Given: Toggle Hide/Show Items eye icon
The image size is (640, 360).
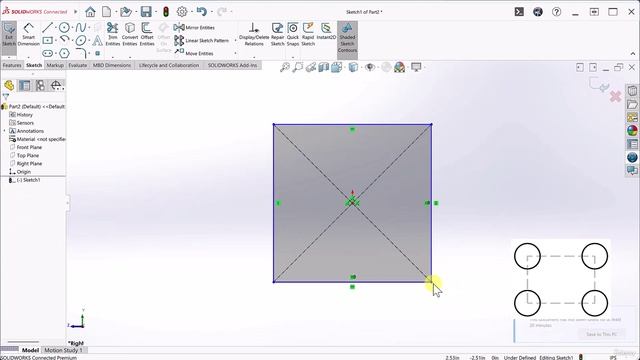Looking at the screenshot, I should coord(370,67).
